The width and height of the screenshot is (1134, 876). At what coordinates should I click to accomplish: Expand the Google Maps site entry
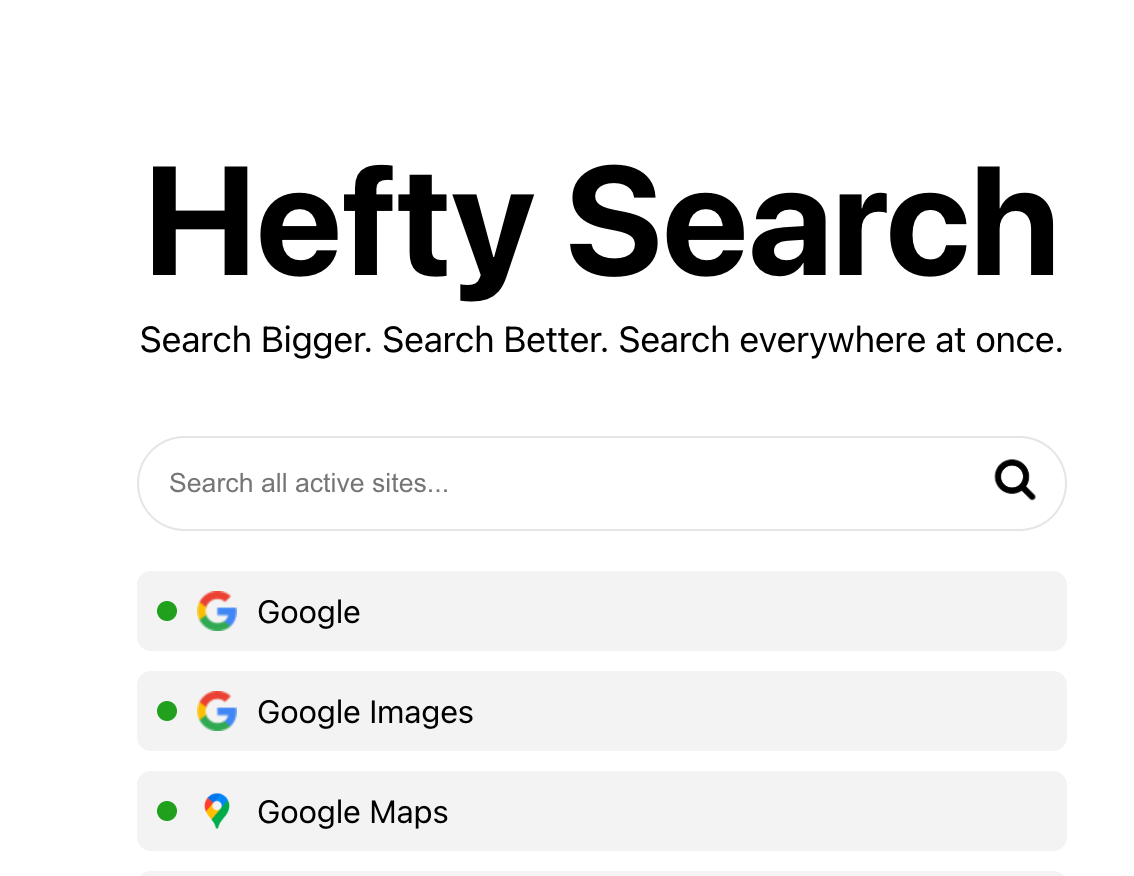[x=600, y=811]
